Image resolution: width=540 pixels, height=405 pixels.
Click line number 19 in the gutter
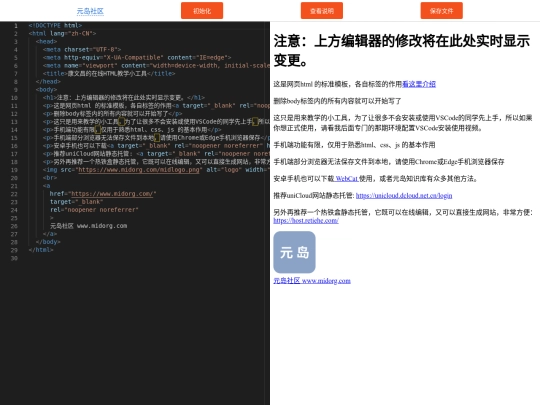[x=14, y=170]
